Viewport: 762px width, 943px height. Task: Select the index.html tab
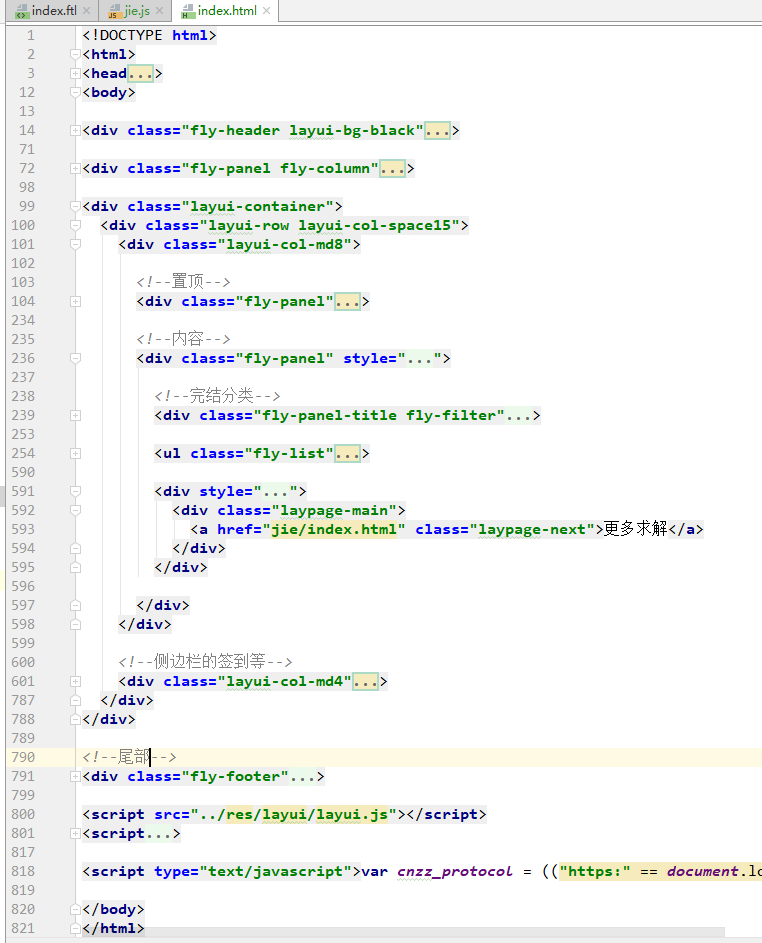tap(227, 11)
